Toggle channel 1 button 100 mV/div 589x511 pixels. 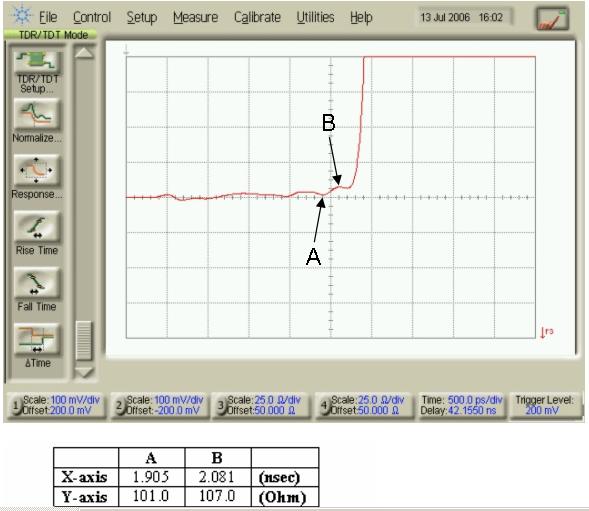(x=56, y=405)
